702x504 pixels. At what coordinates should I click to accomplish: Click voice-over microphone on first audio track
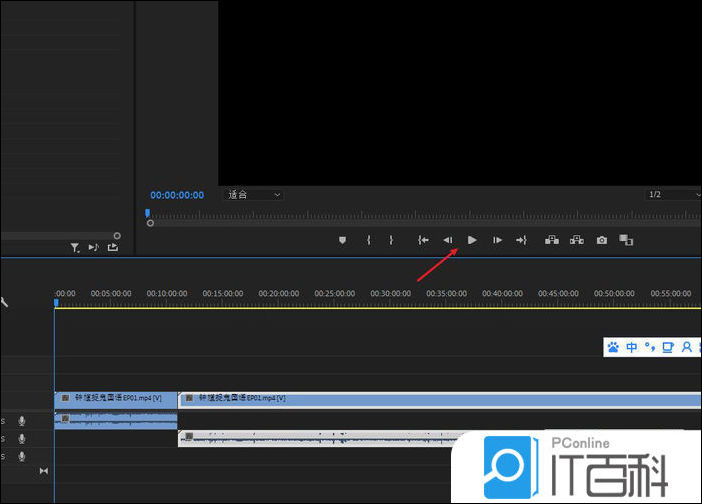(x=21, y=421)
